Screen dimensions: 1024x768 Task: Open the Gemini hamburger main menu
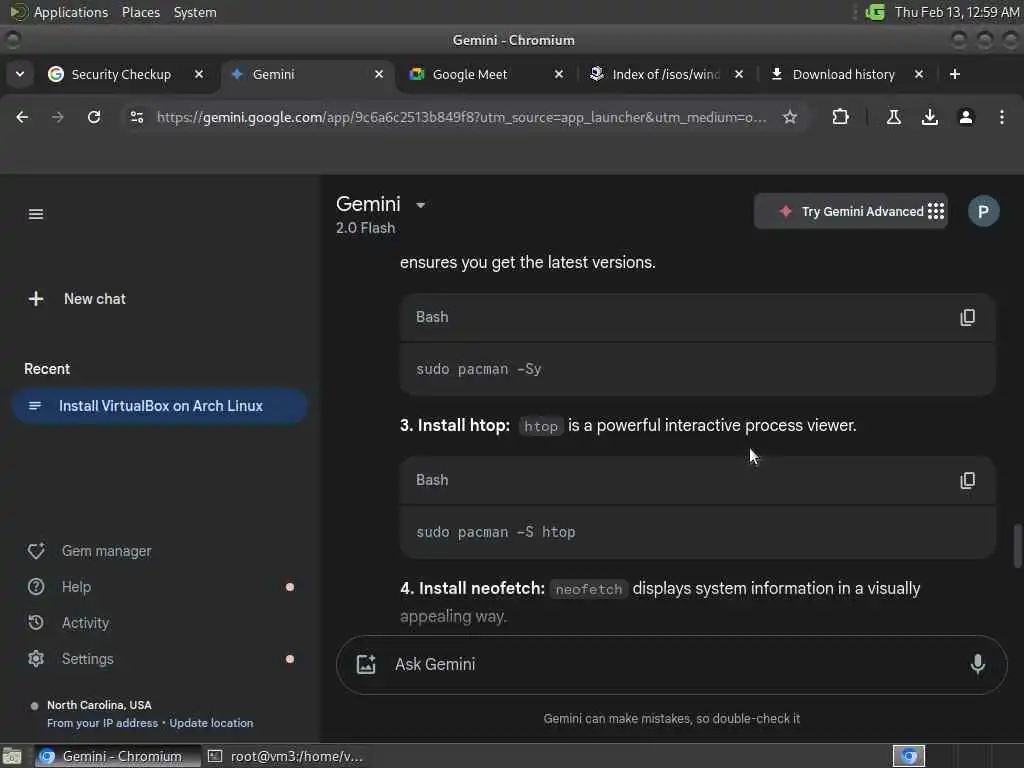click(36, 214)
